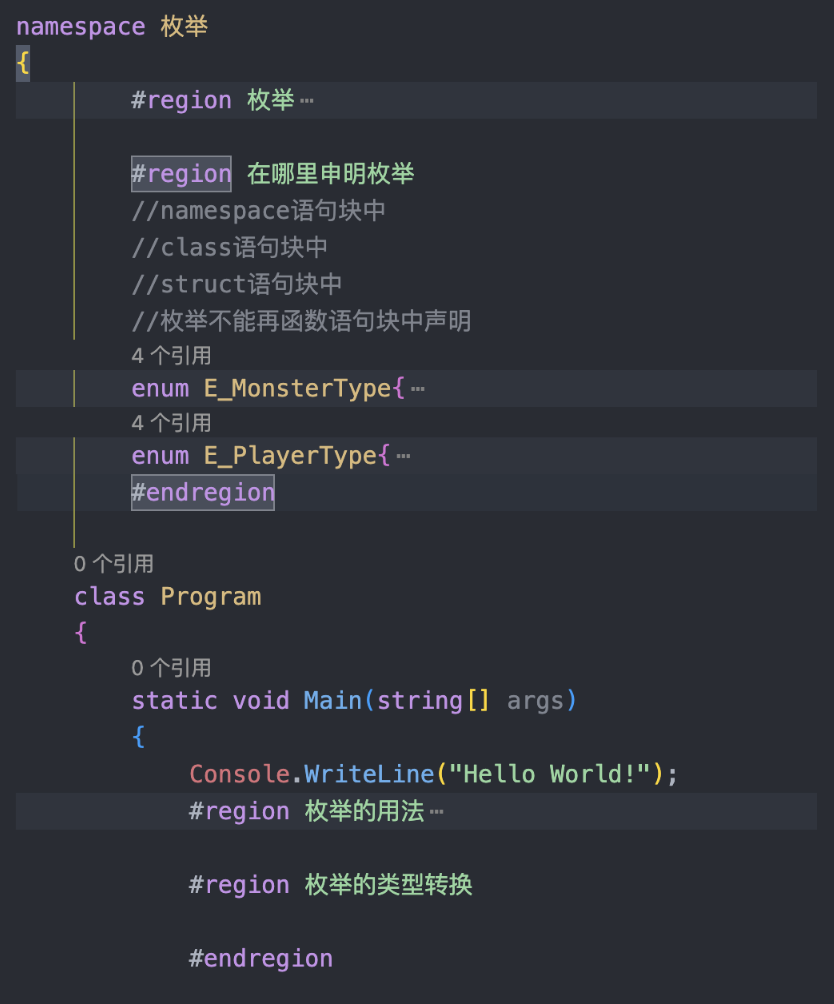The height and width of the screenshot is (1004, 834).
Task: Open the 4 个引用 CodeLens above E_PlayerType
Action: pyautogui.click(x=171, y=423)
